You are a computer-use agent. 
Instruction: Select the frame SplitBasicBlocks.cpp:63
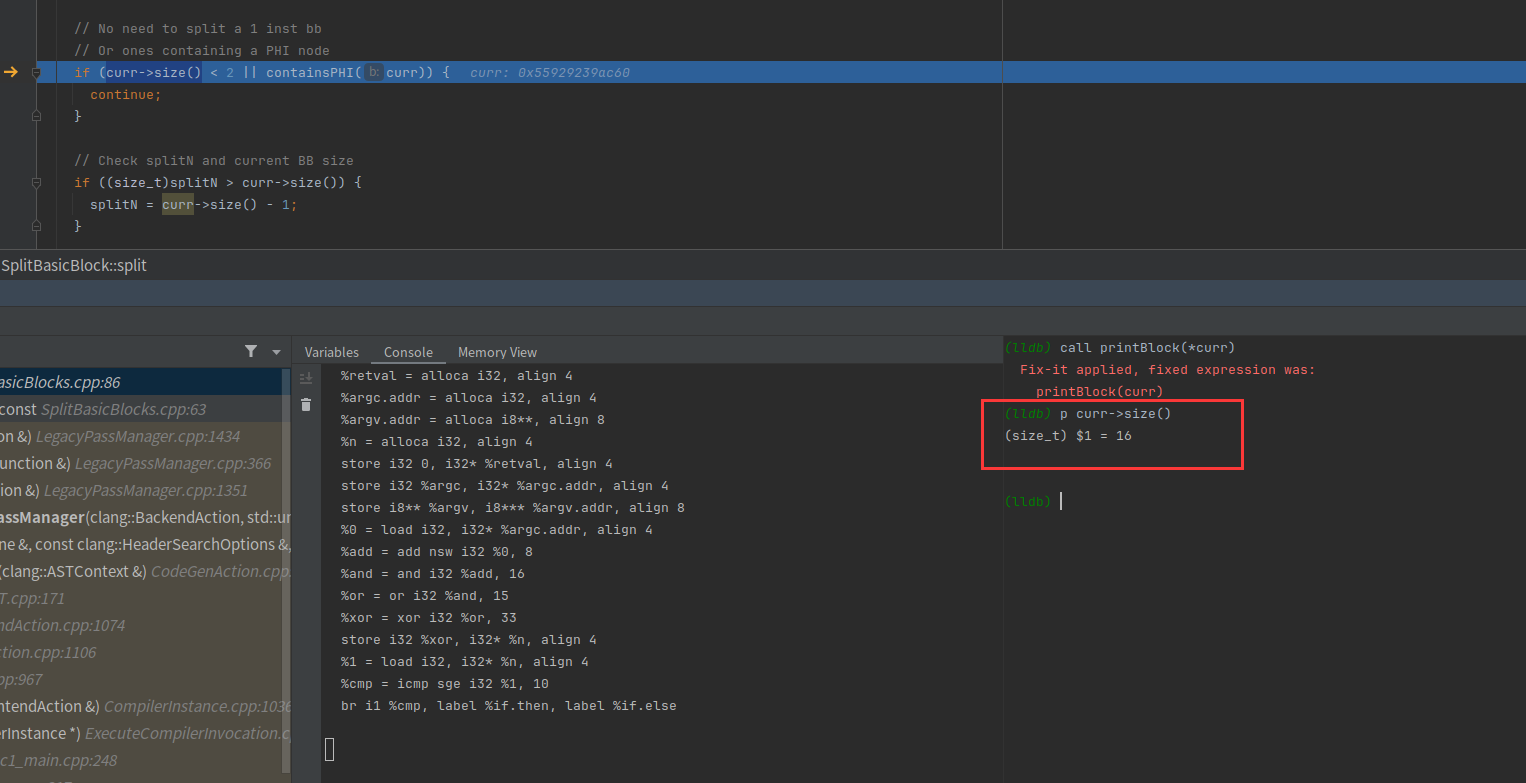(142, 409)
